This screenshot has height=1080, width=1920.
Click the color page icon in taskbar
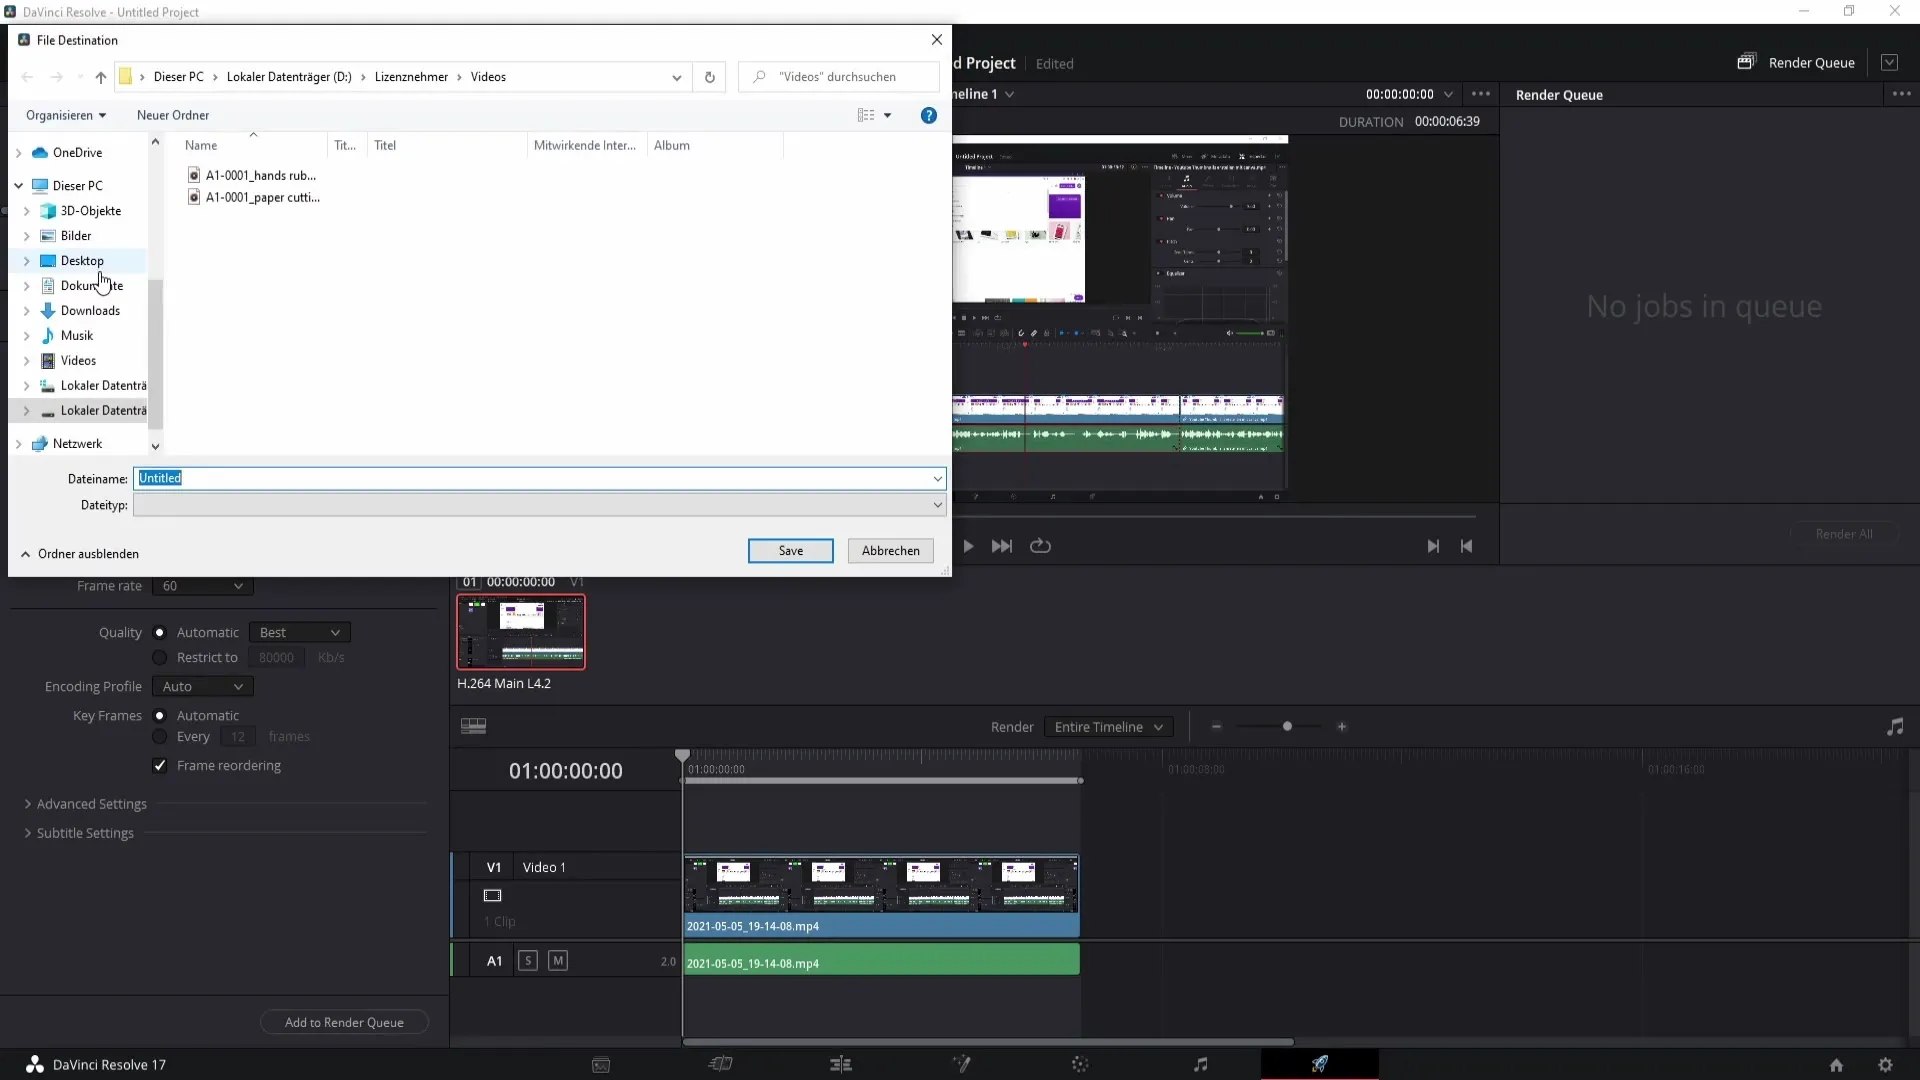pyautogui.click(x=1080, y=1064)
